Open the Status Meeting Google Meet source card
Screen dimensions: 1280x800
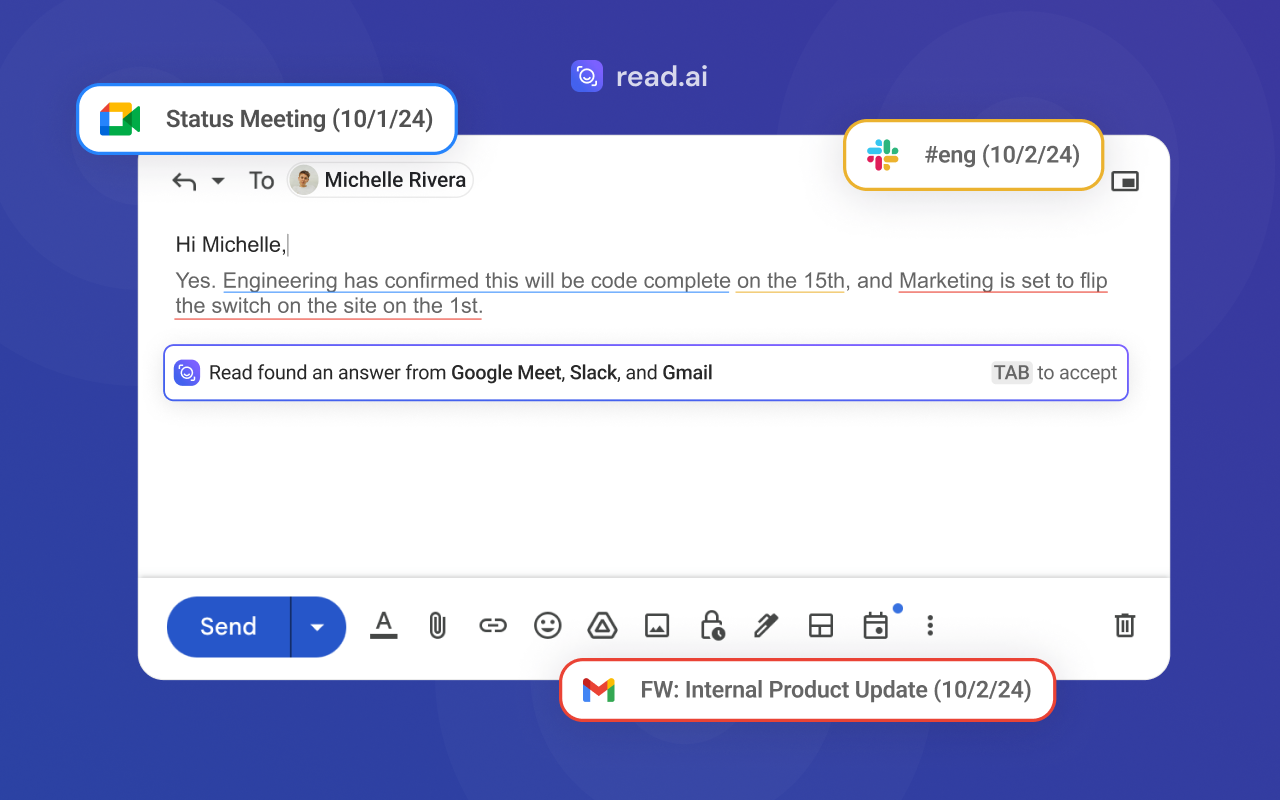267,119
